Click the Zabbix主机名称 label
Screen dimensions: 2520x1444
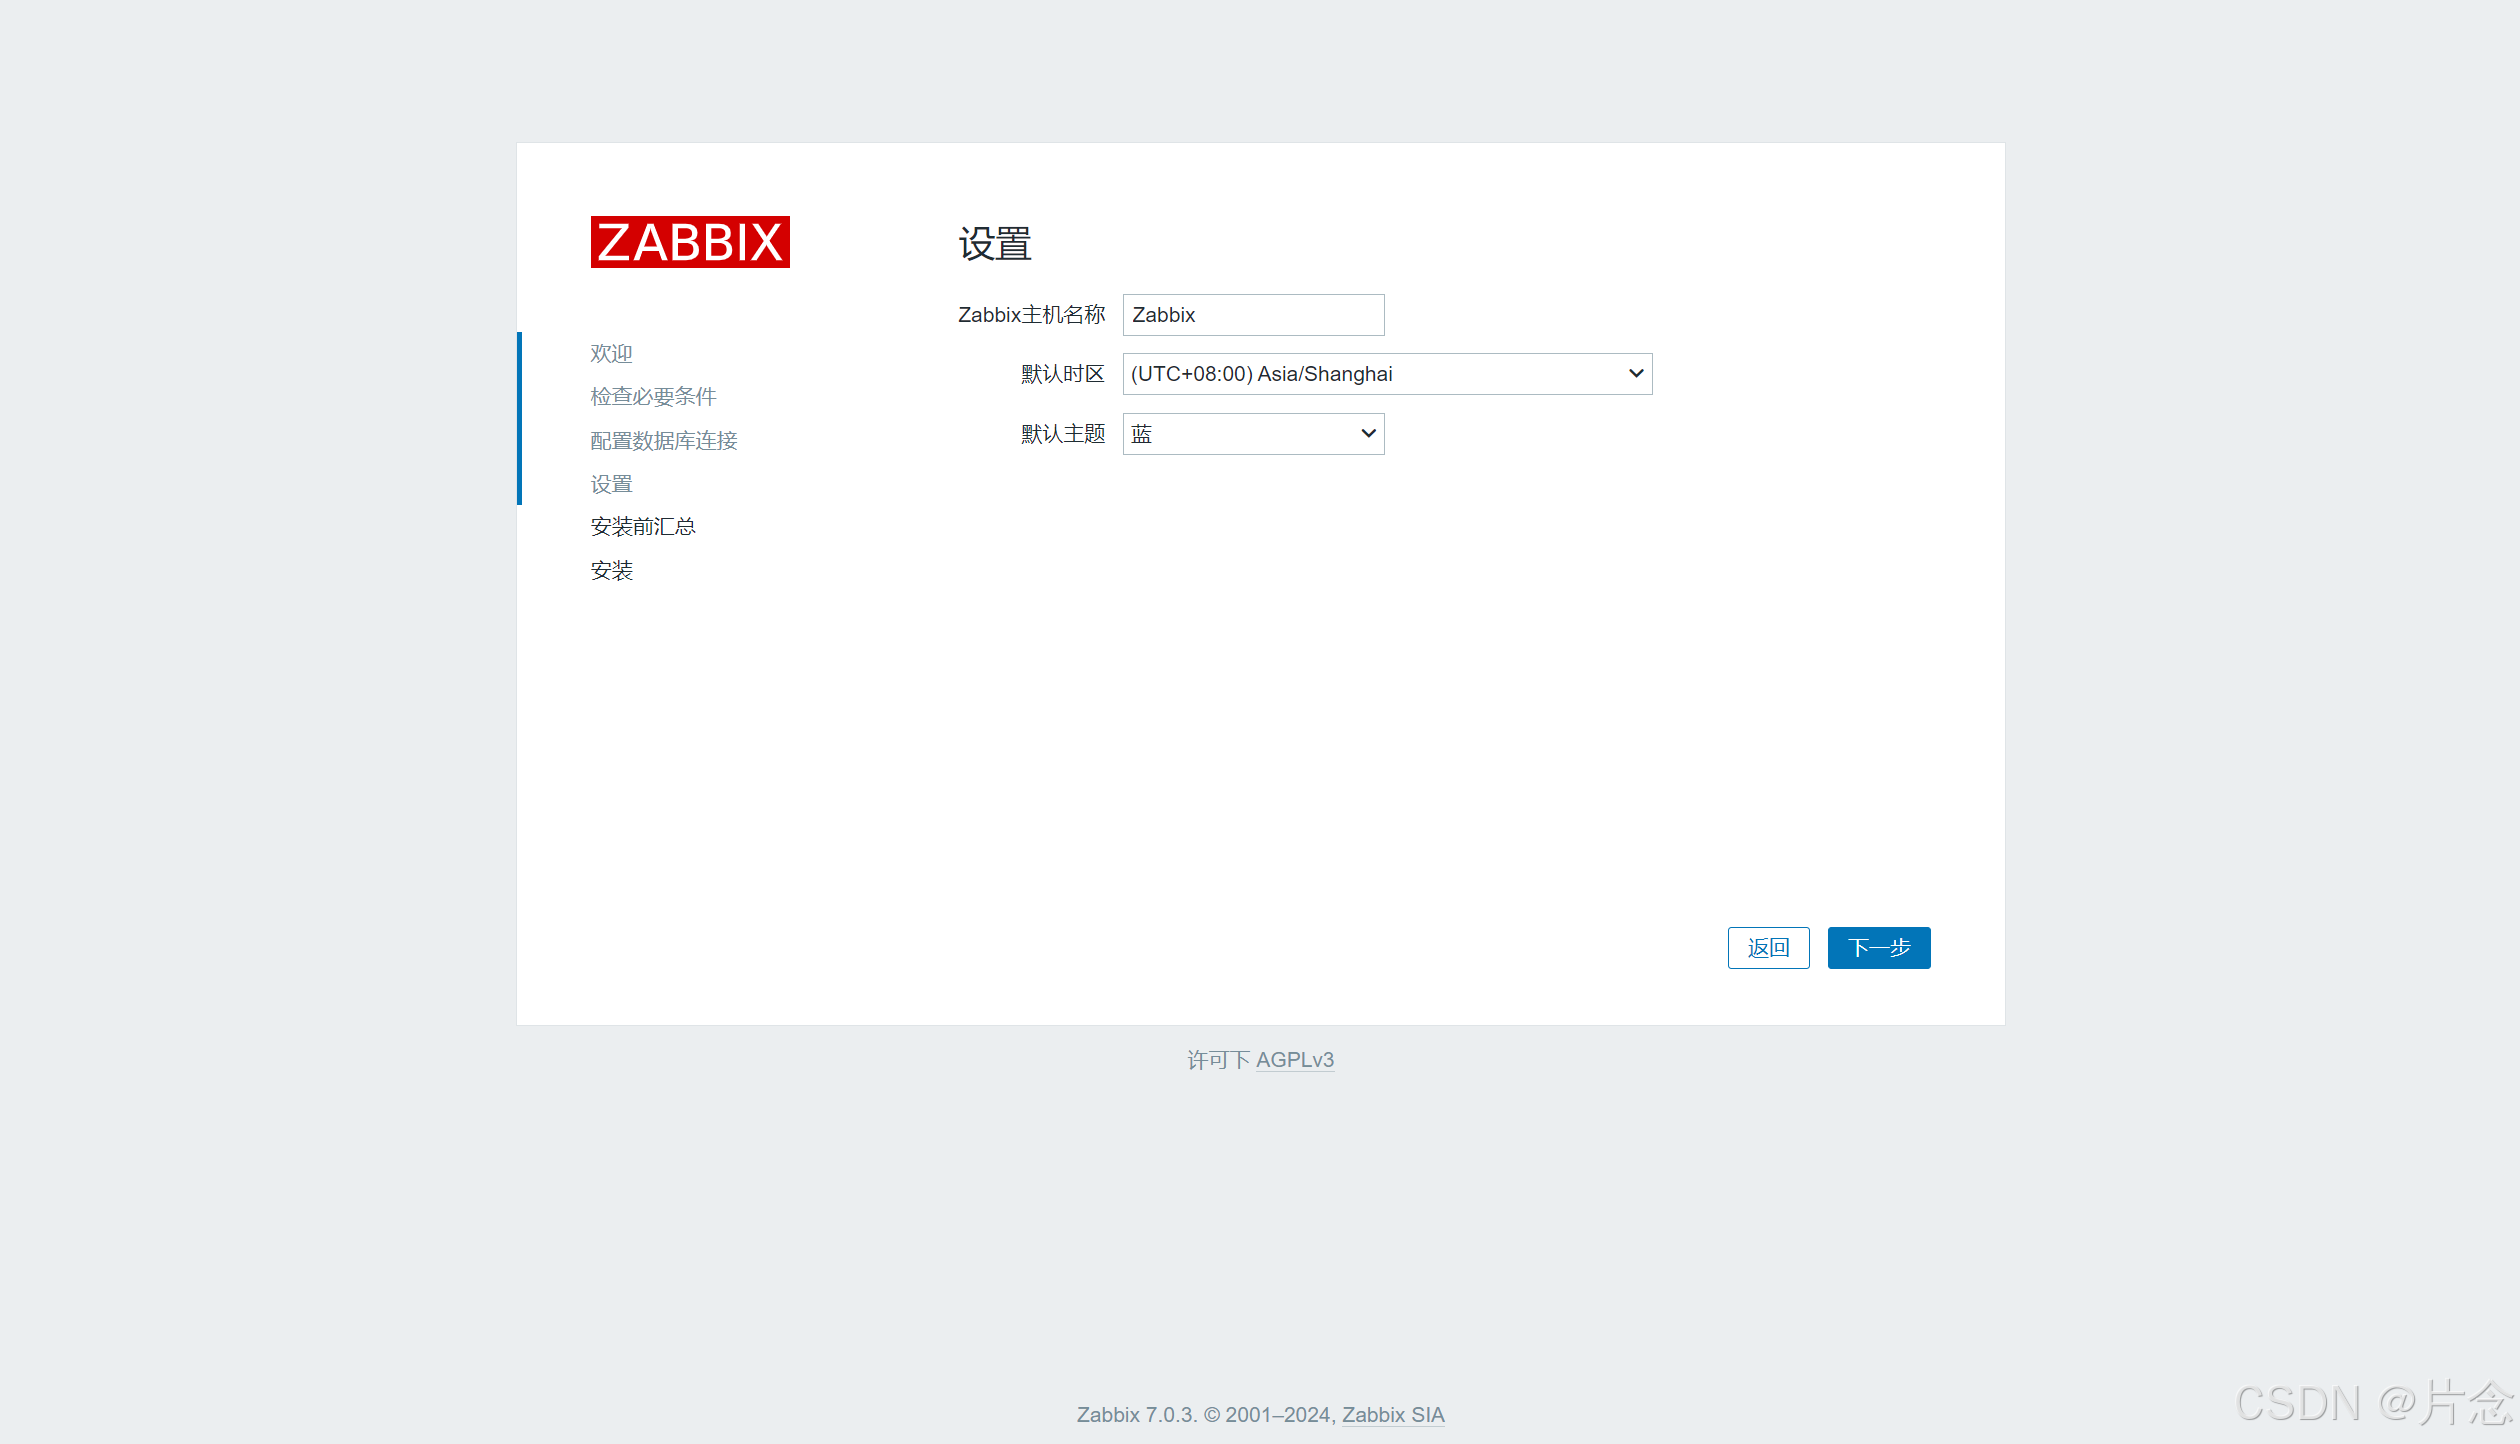[x=1031, y=315]
